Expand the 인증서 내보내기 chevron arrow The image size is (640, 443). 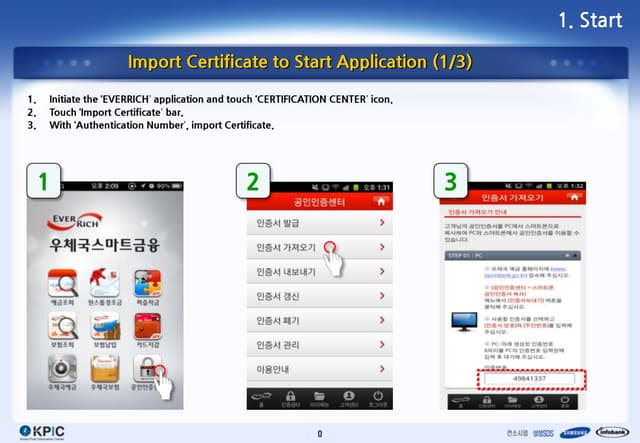click(x=382, y=271)
